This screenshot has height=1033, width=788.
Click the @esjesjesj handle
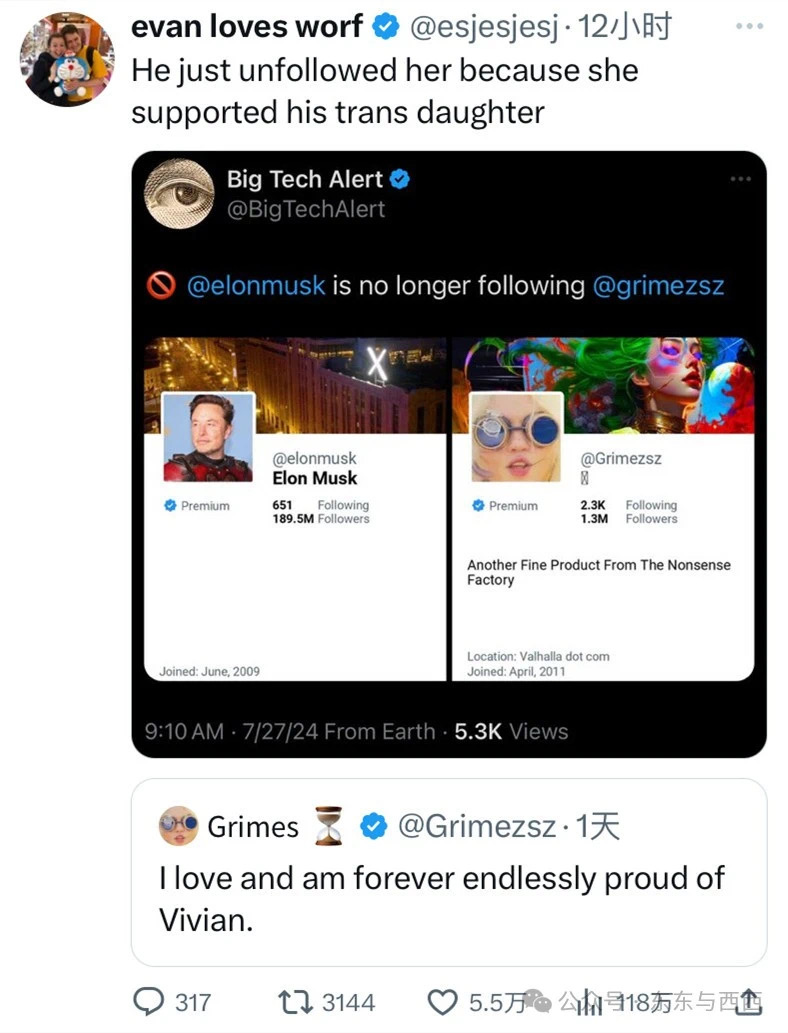tap(484, 28)
